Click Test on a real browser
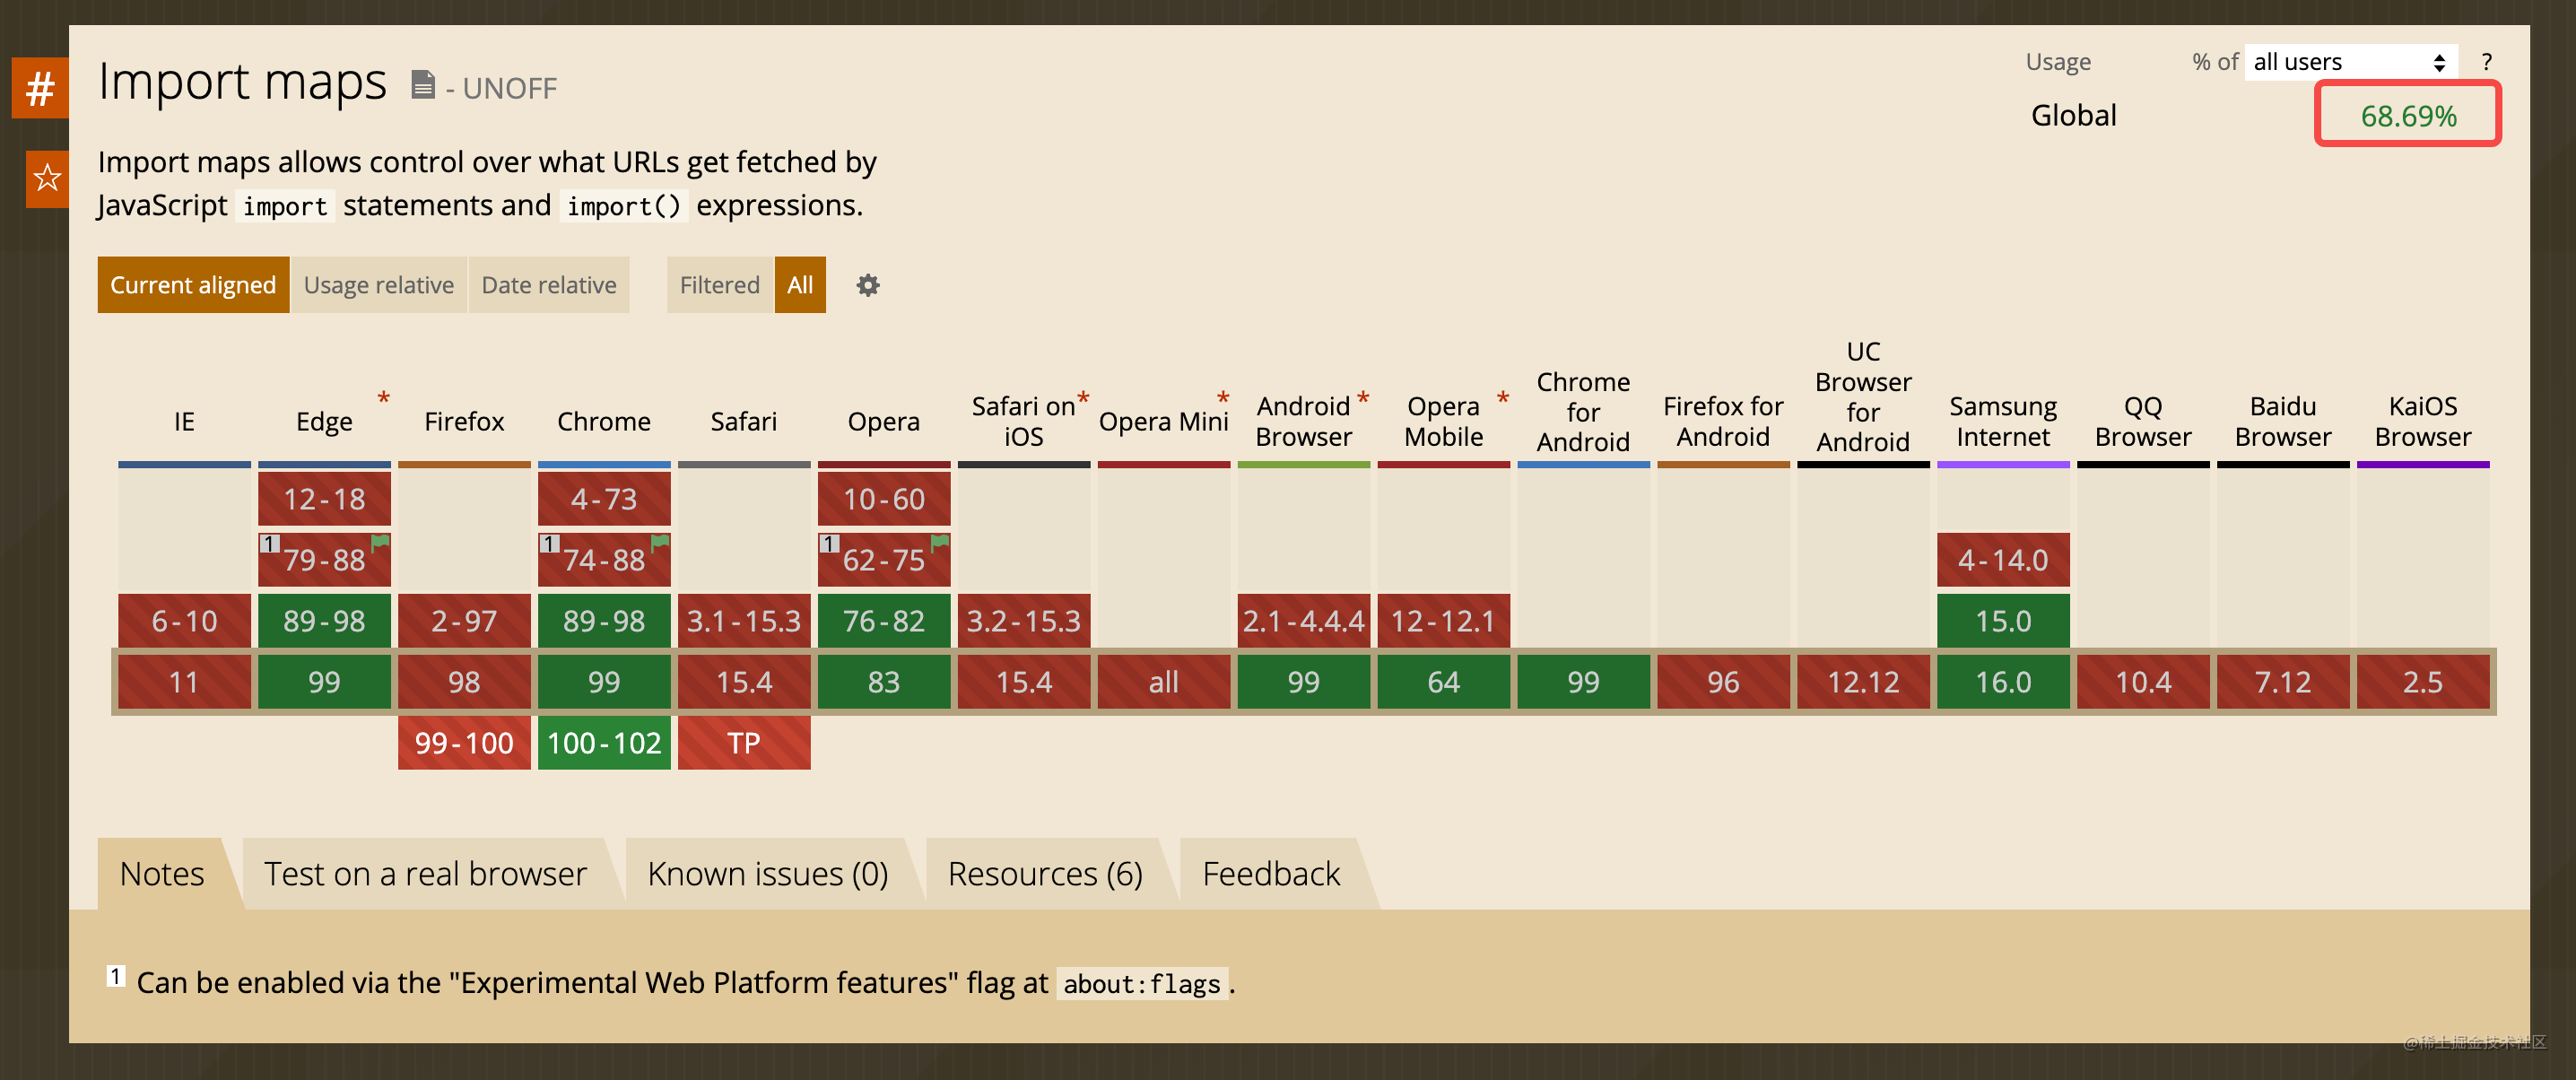 [x=425, y=874]
